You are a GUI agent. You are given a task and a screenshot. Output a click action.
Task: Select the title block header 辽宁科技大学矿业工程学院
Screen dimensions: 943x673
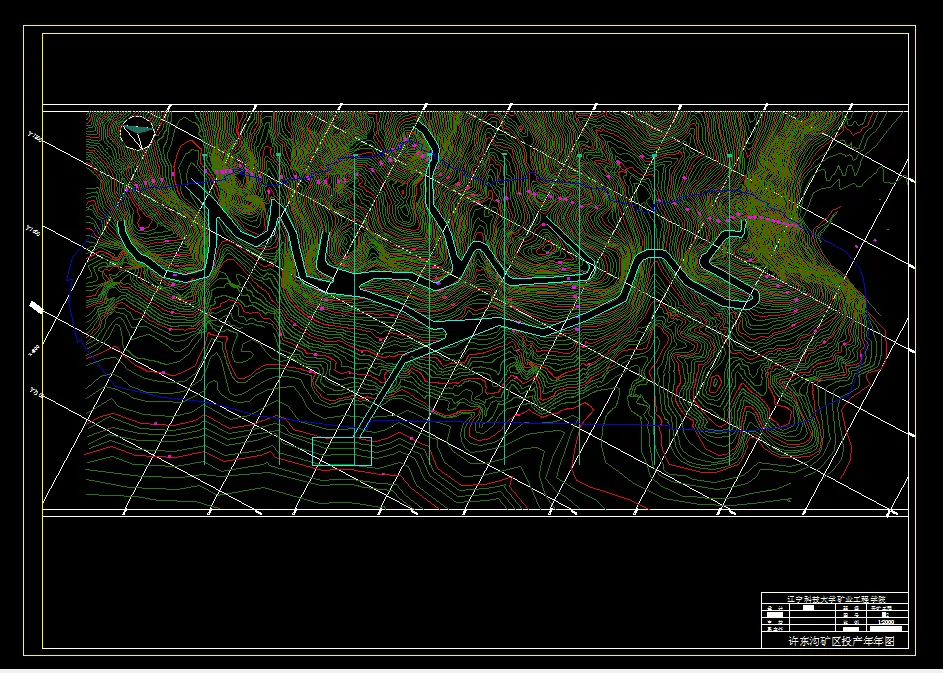(835, 599)
